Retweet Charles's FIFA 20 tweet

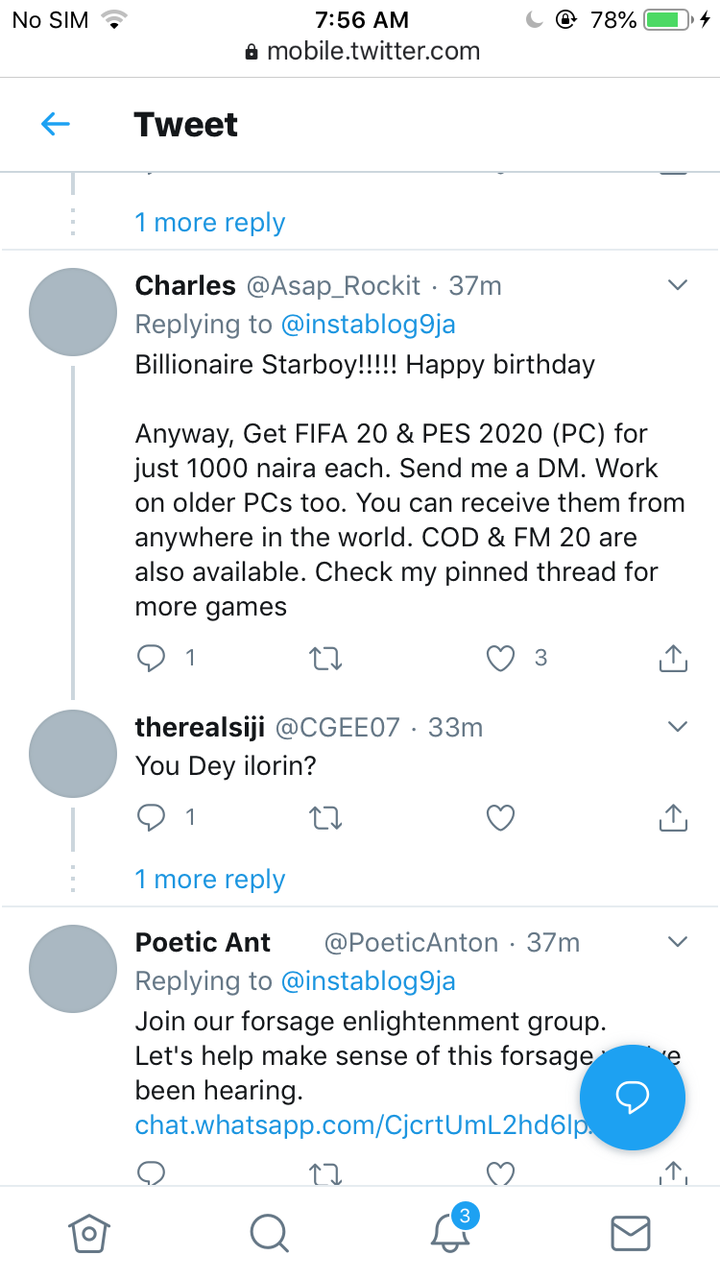point(326,658)
